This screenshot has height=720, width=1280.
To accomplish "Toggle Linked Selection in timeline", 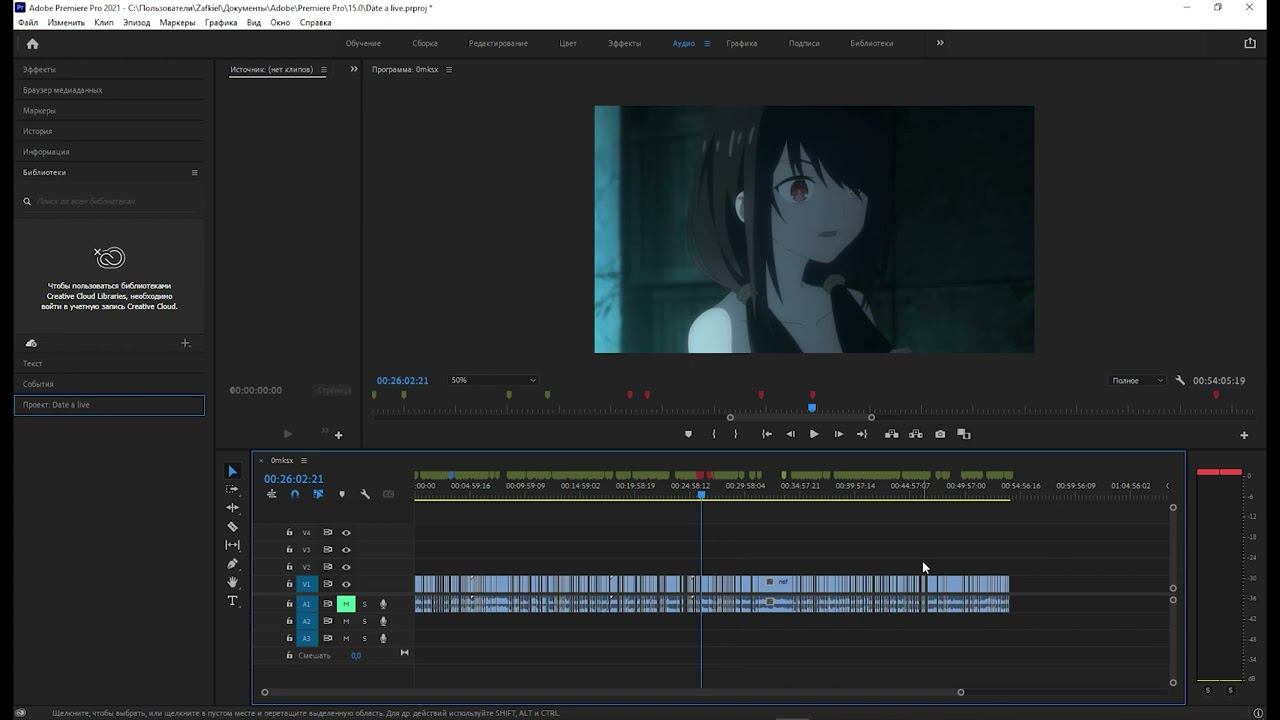I will (x=318, y=494).
